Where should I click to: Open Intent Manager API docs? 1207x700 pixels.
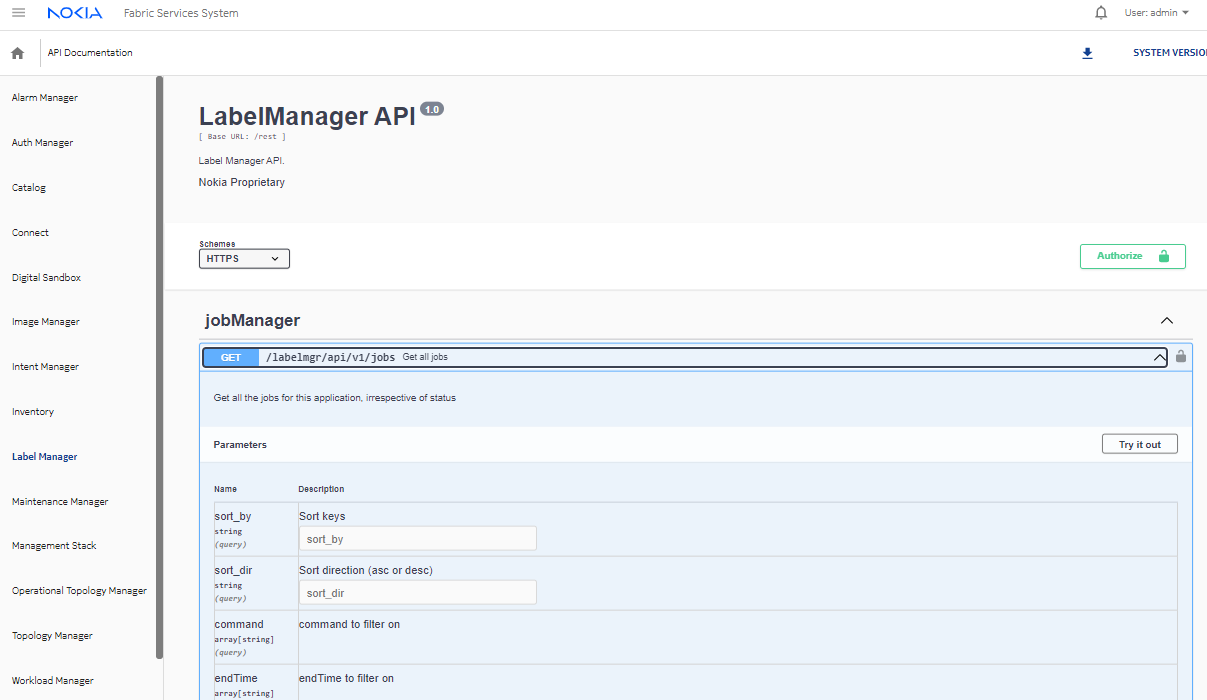pos(45,367)
